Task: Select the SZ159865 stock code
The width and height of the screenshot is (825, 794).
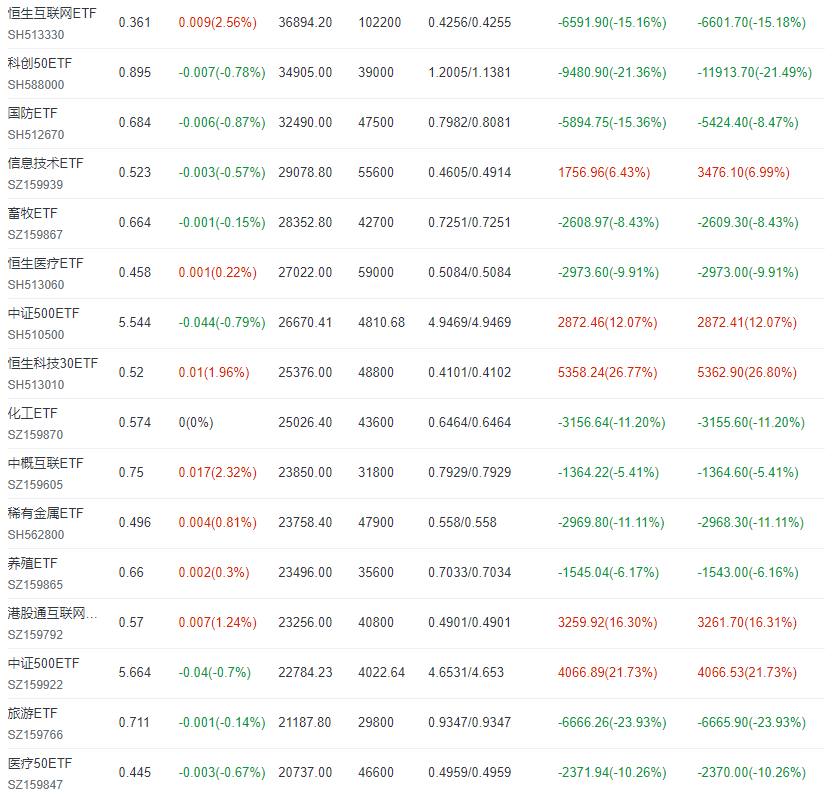Action: tap(35, 585)
